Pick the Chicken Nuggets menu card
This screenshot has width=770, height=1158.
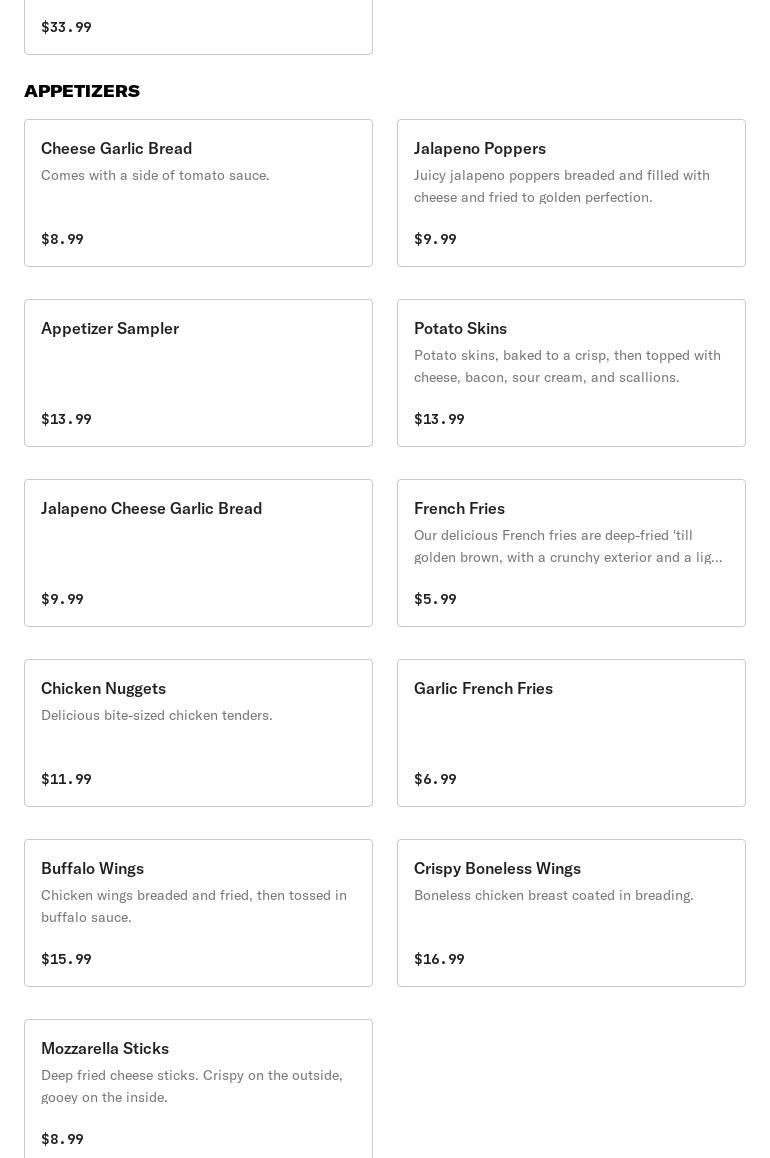tap(198, 733)
